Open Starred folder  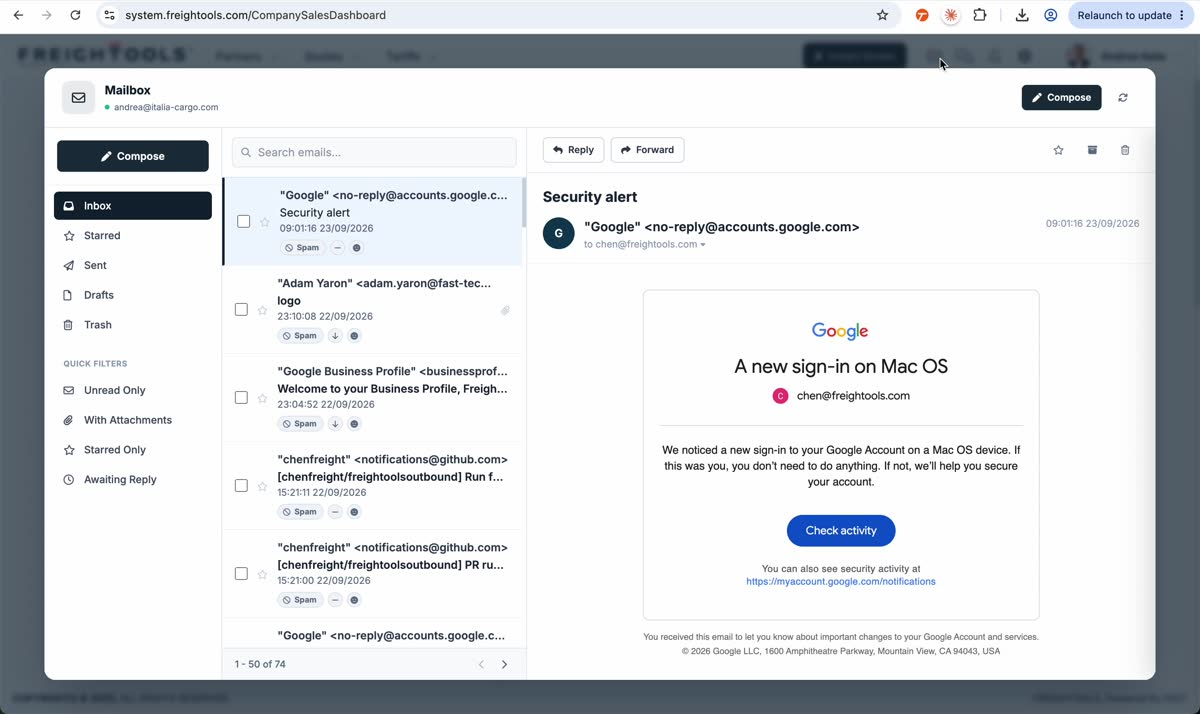[133, 236]
